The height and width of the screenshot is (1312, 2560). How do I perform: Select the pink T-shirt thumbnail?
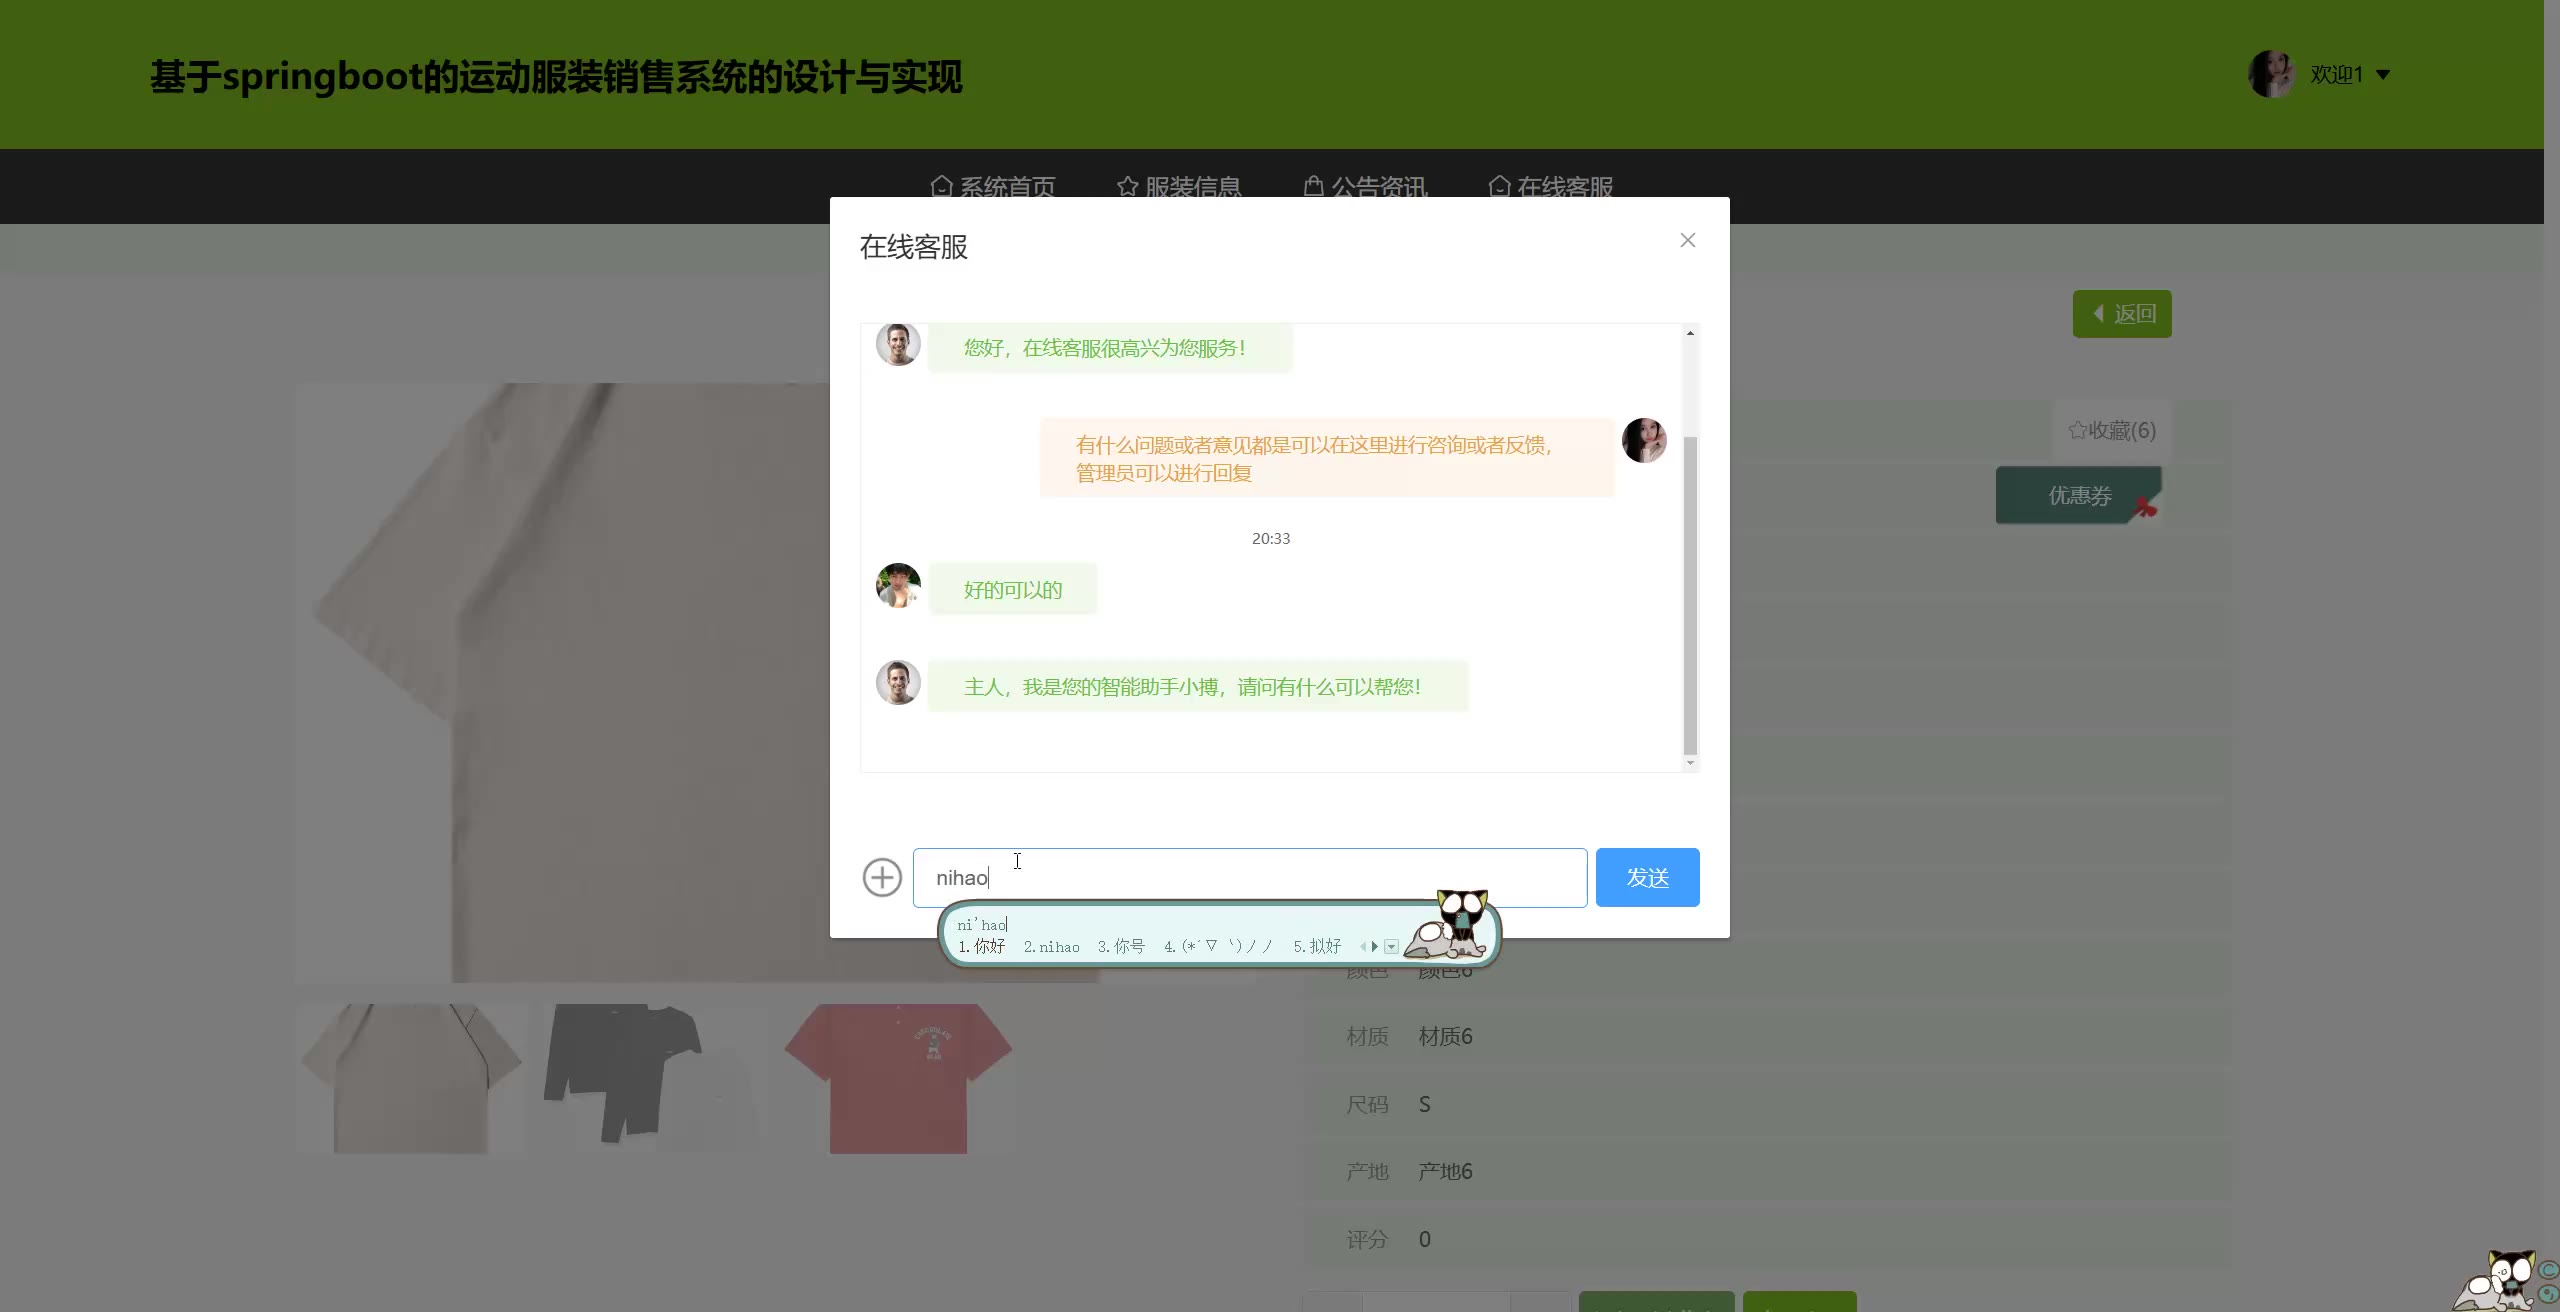(x=898, y=1078)
